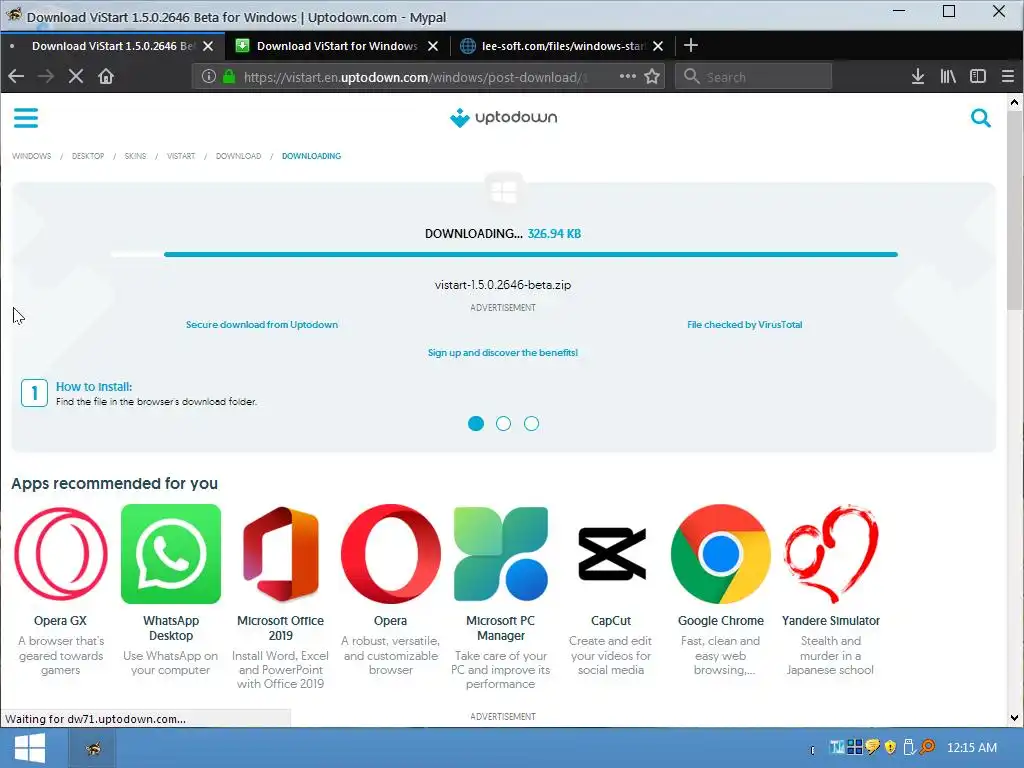Screen dimensions: 1024x768
Task: Switch to Download ViStart for Windows tab
Action: (336, 46)
